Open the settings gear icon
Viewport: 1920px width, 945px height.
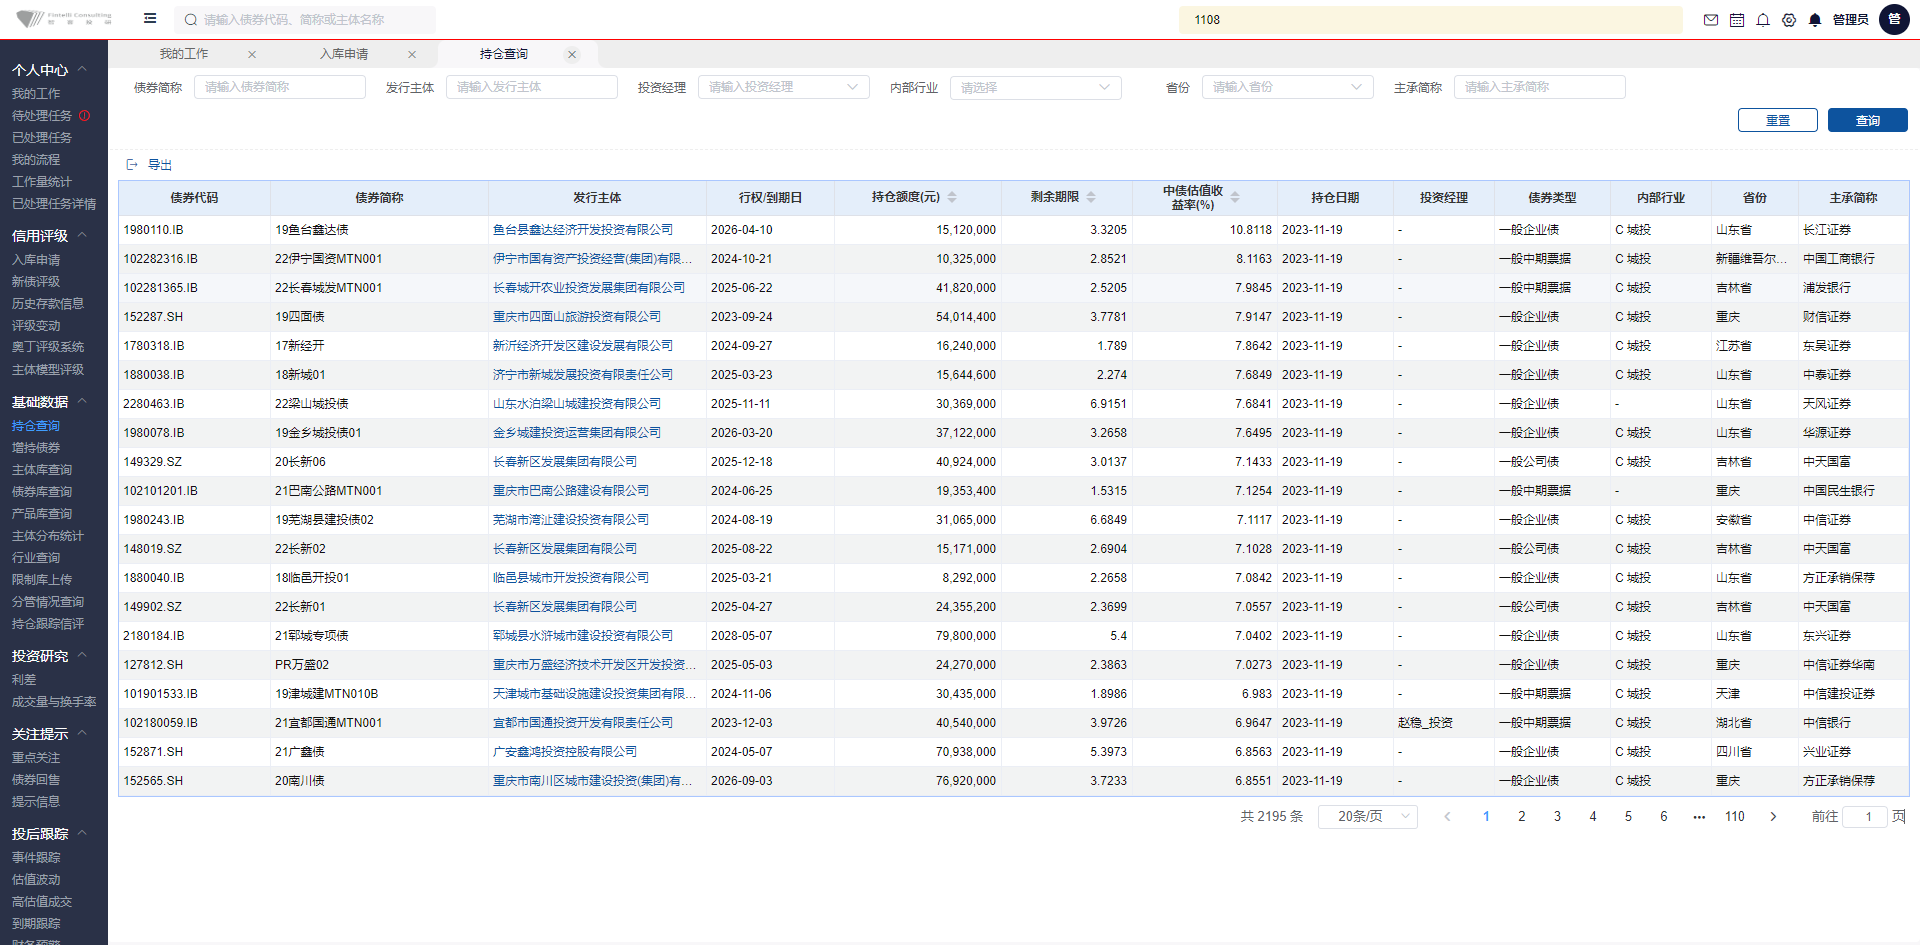point(1789,20)
